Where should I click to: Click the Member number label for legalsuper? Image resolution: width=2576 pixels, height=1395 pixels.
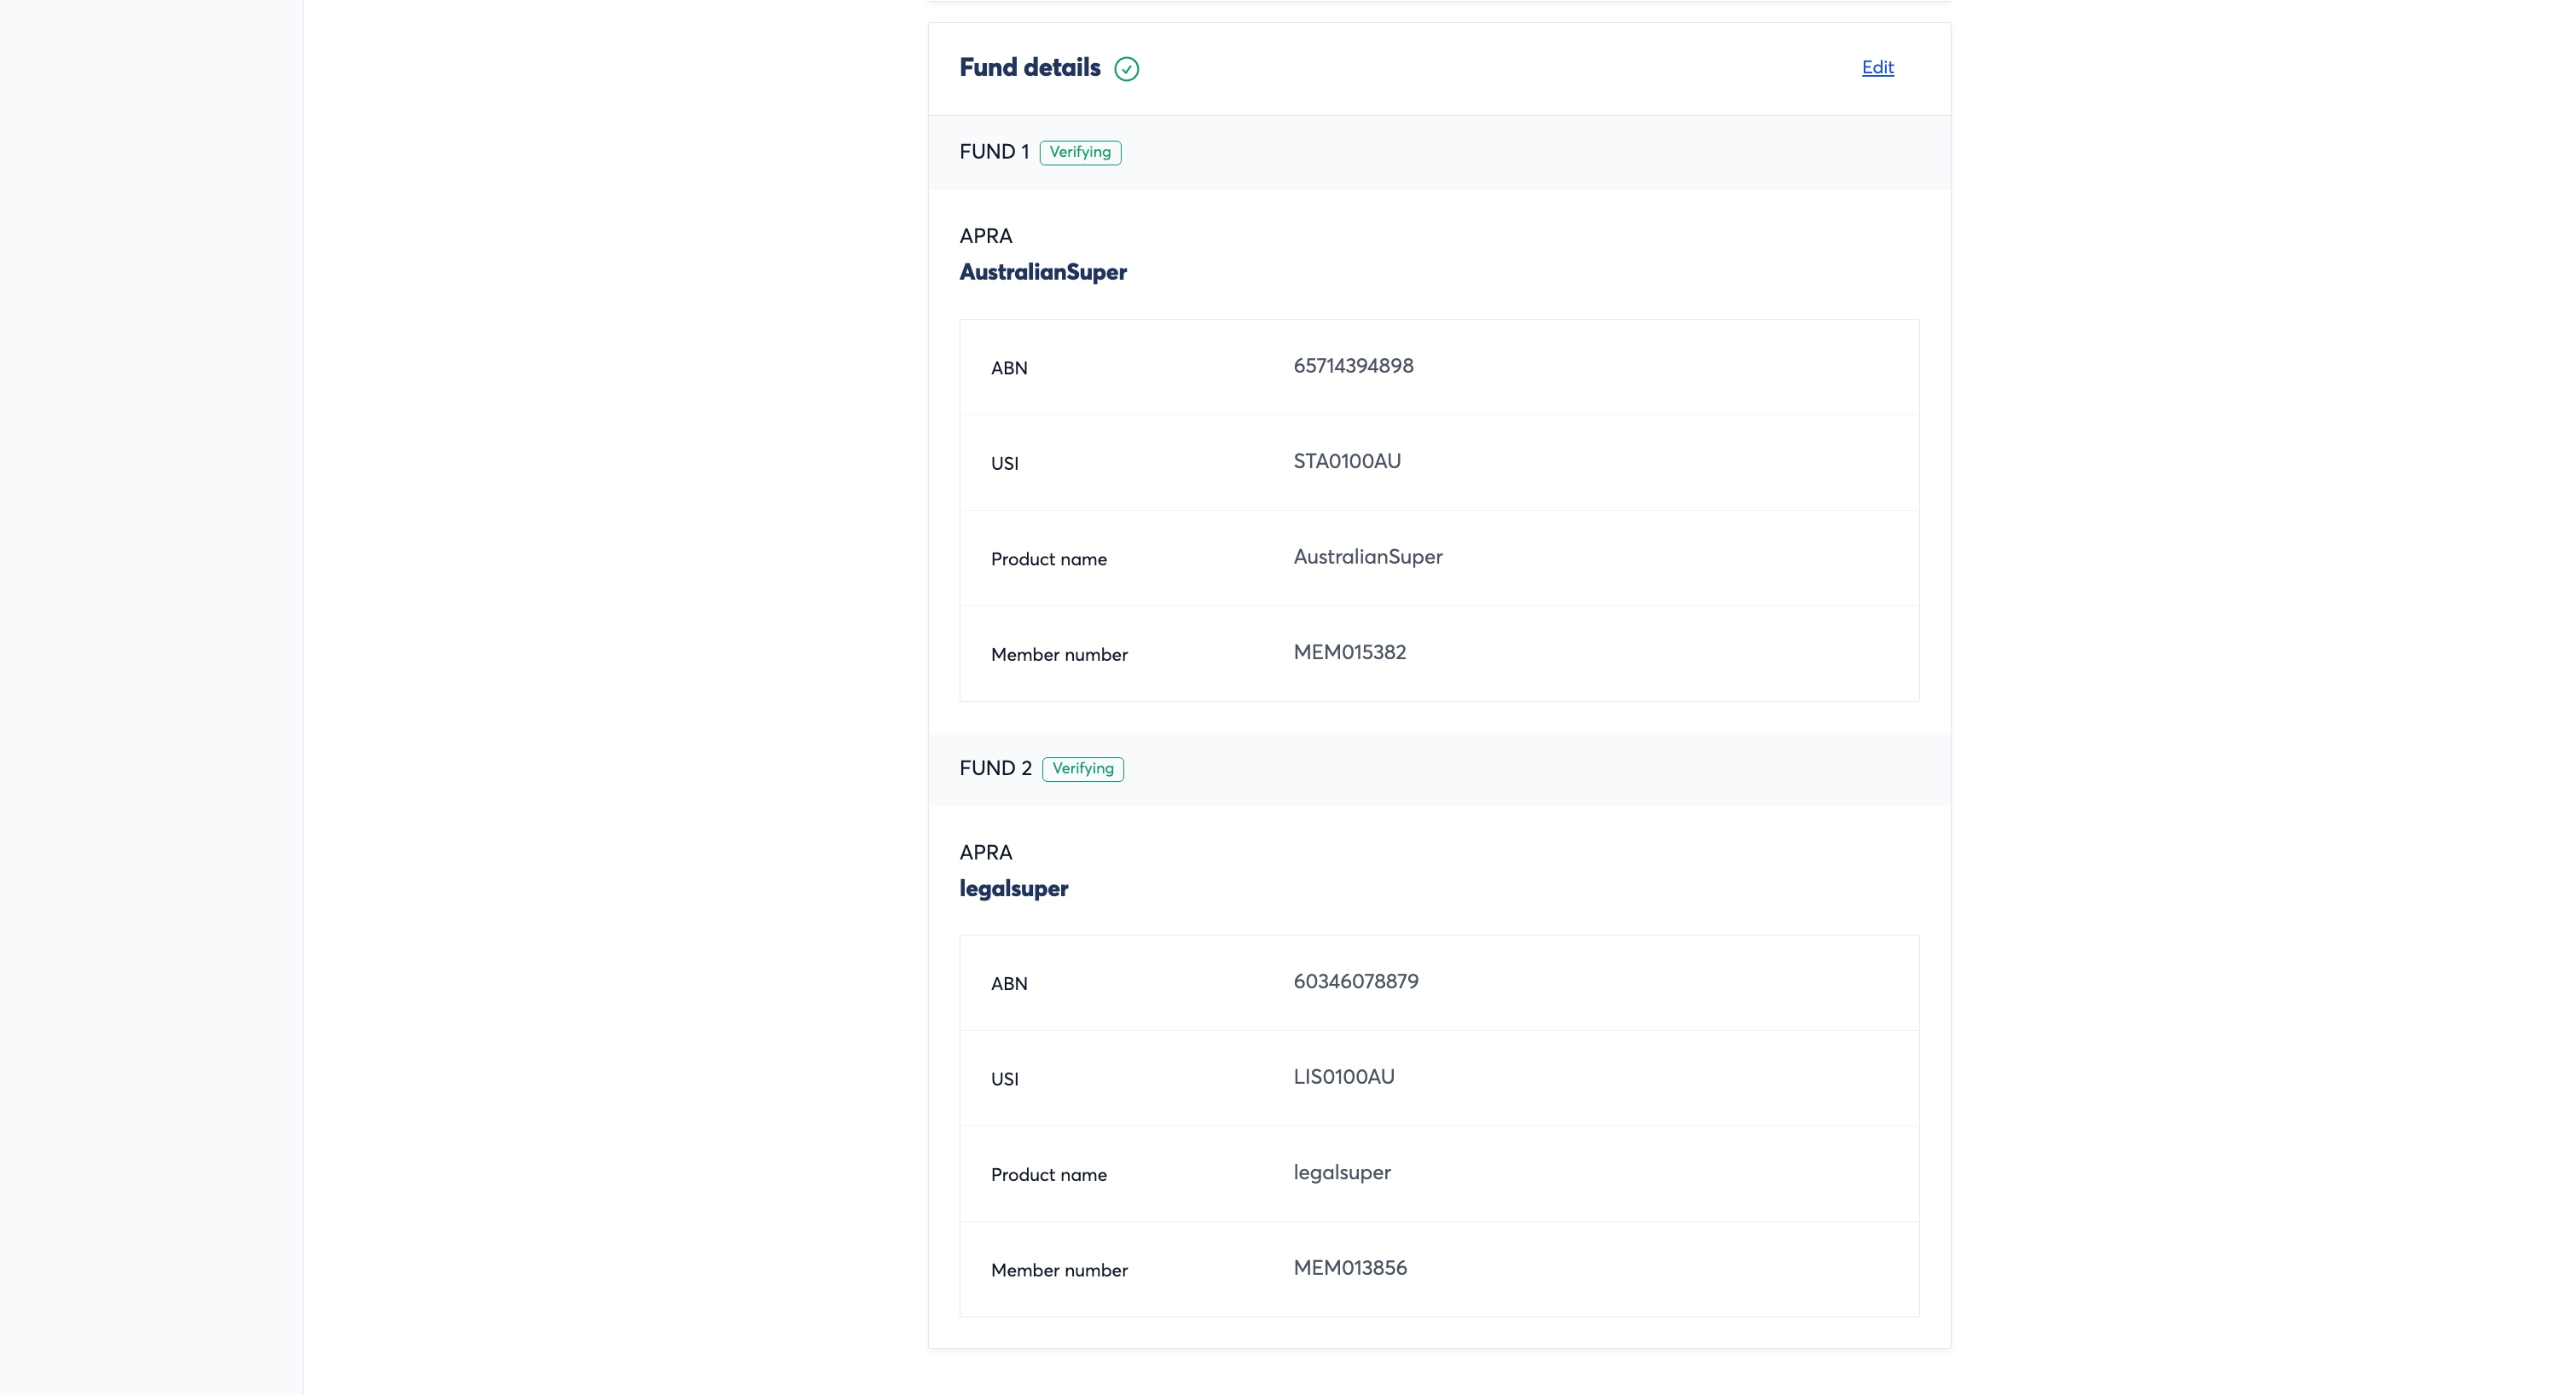(x=1059, y=1271)
